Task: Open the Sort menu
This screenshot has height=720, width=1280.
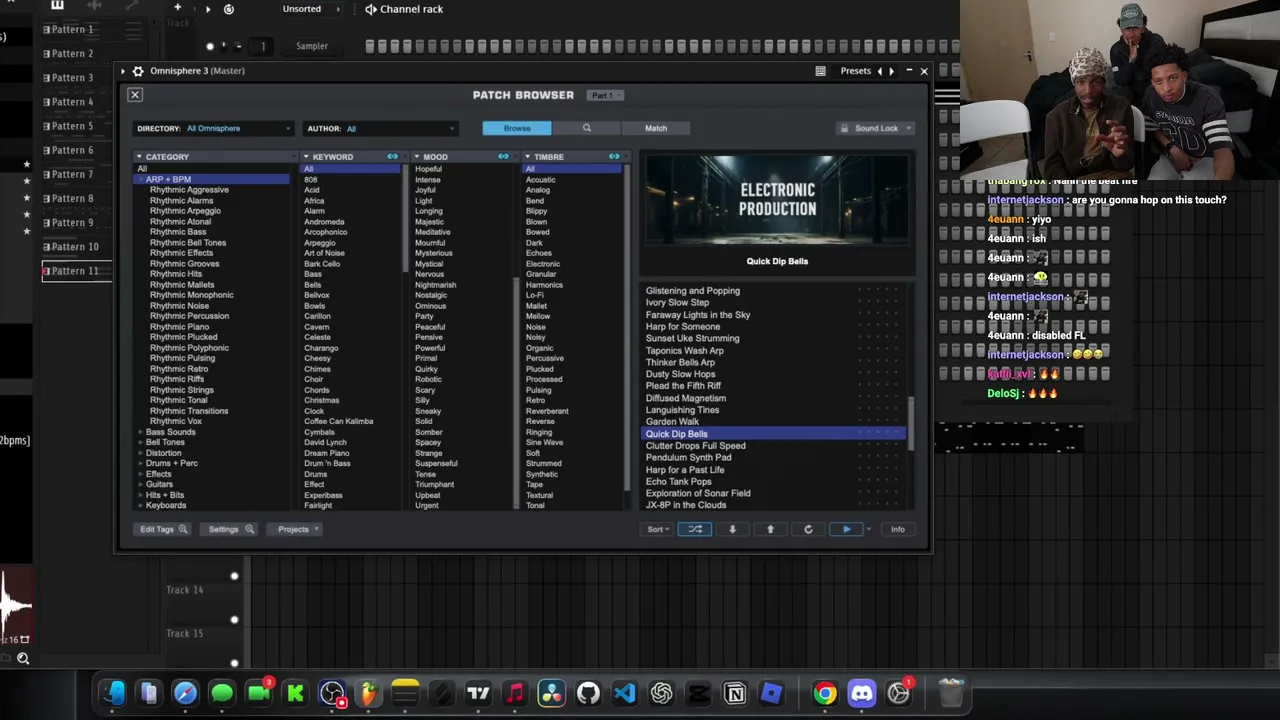Action: [x=656, y=529]
